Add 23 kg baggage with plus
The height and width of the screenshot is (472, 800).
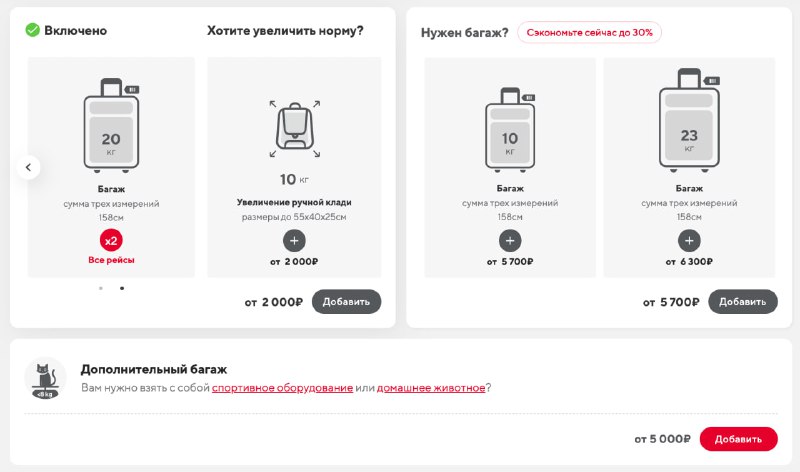[689, 241]
